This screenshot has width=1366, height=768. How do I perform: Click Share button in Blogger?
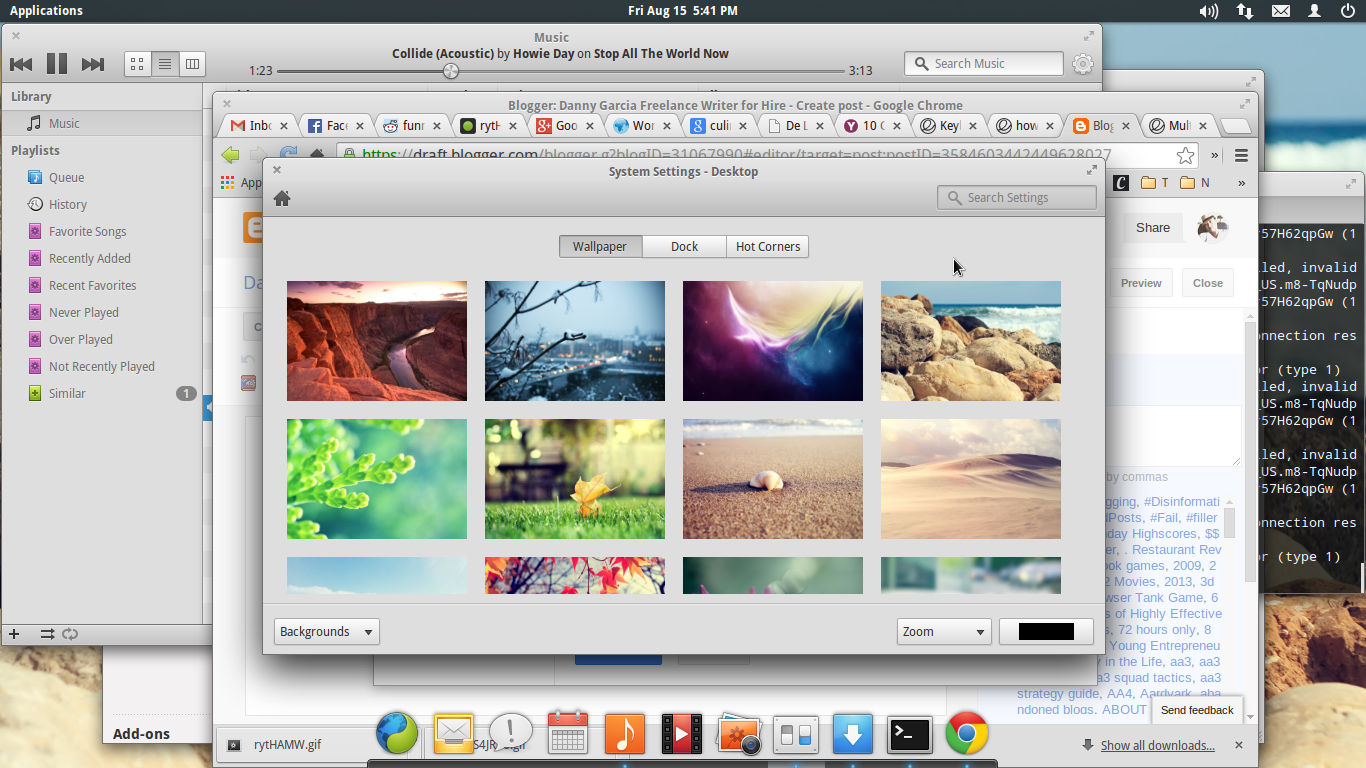(x=1152, y=228)
